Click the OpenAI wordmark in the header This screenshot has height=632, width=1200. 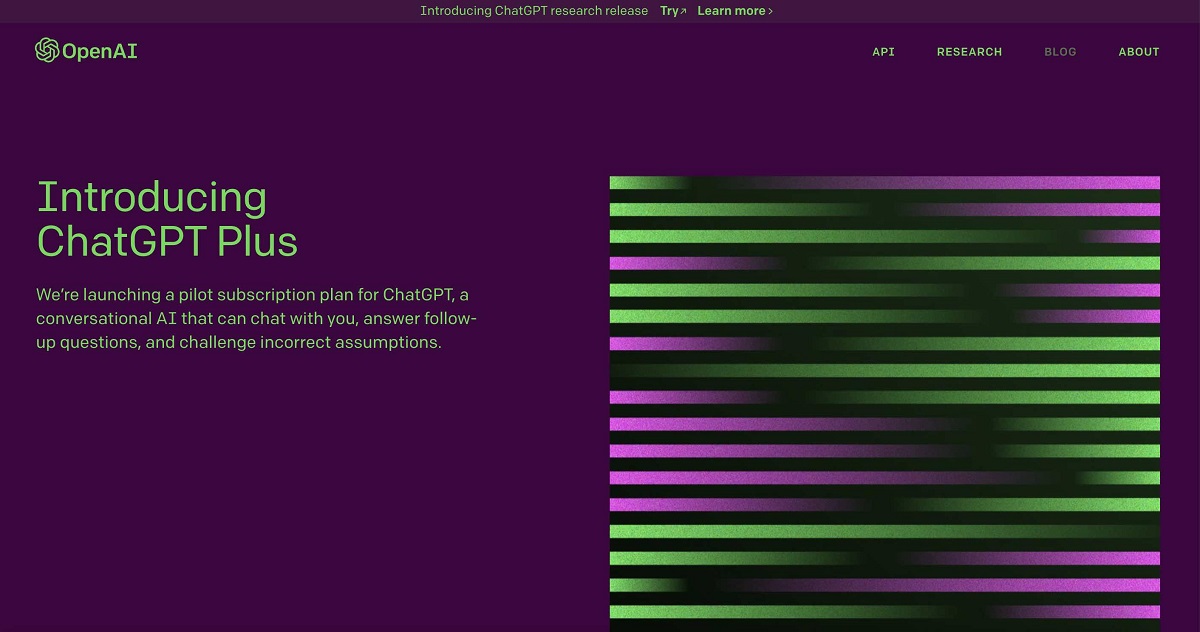click(x=99, y=51)
